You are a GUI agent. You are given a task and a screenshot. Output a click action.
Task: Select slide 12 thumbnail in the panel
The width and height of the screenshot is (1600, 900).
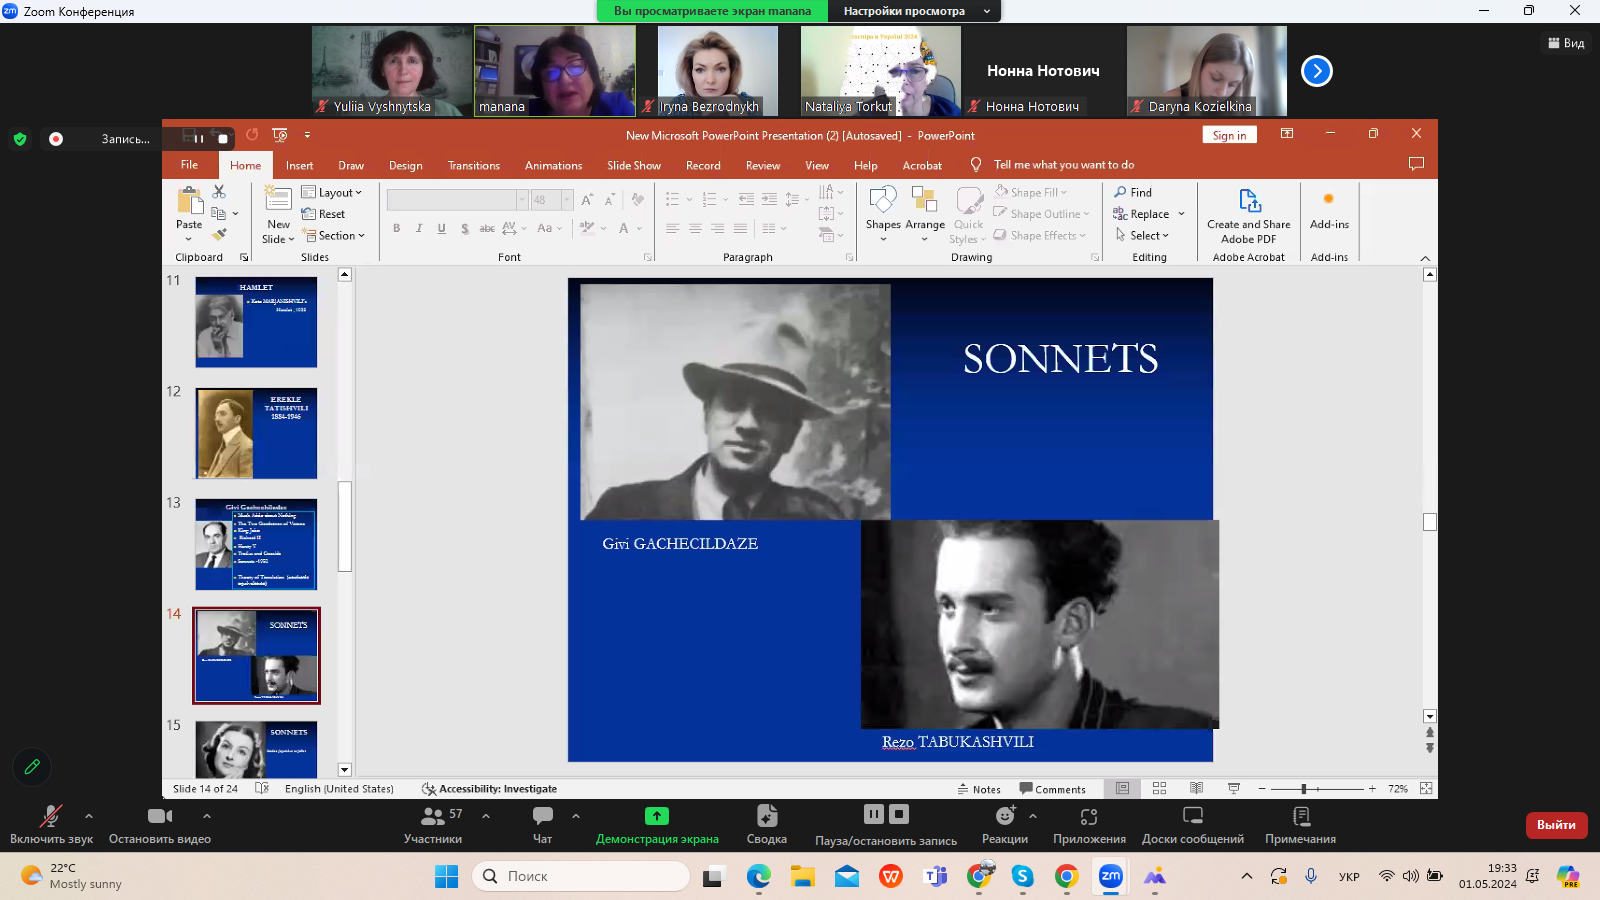(256, 433)
